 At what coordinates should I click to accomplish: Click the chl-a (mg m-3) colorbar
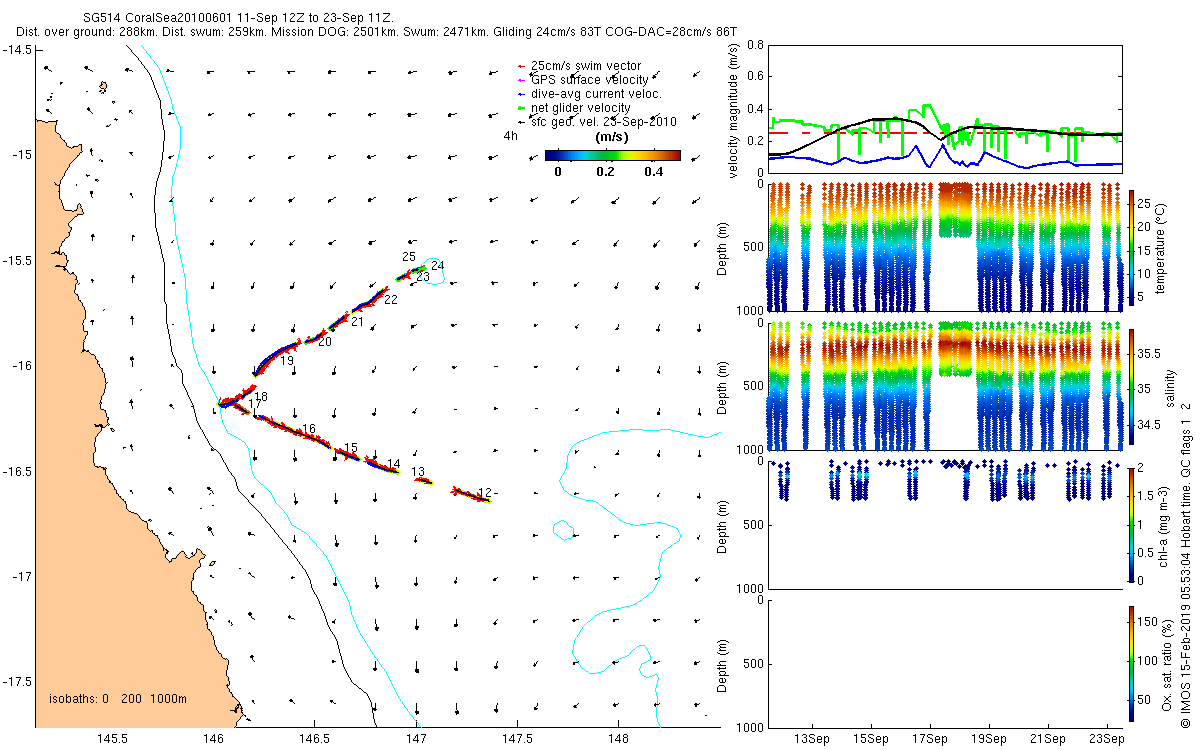tap(1131, 524)
